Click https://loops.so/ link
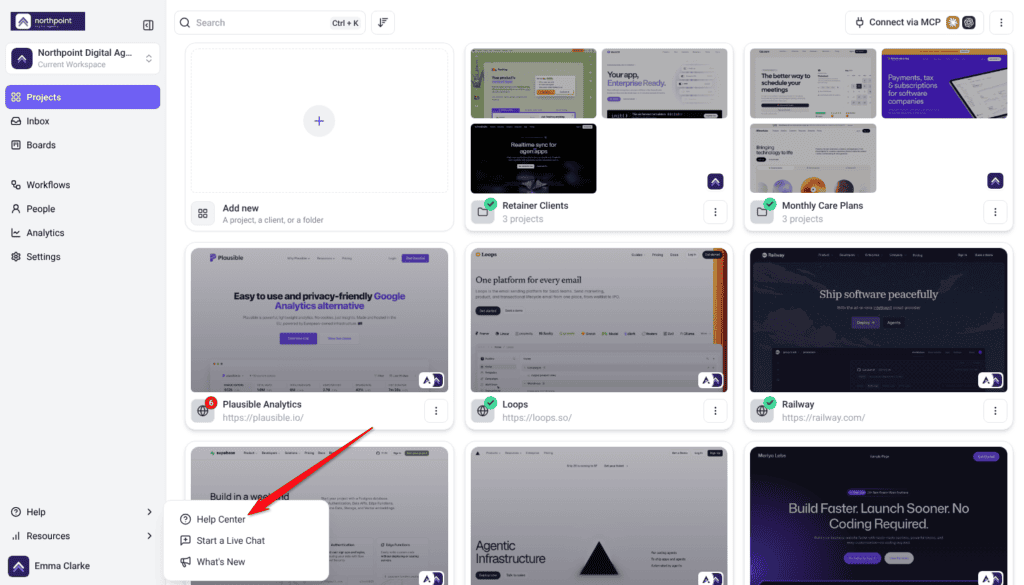 click(537, 418)
